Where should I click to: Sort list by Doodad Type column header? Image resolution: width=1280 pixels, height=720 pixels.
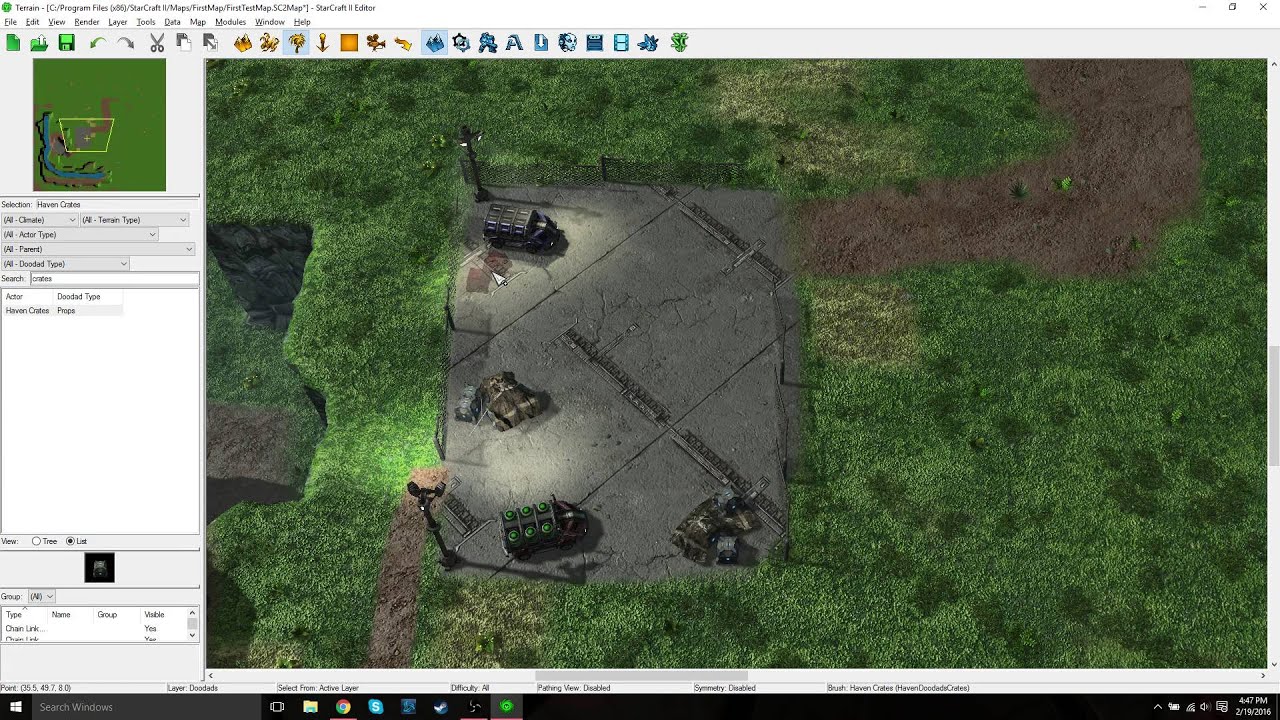click(x=89, y=297)
